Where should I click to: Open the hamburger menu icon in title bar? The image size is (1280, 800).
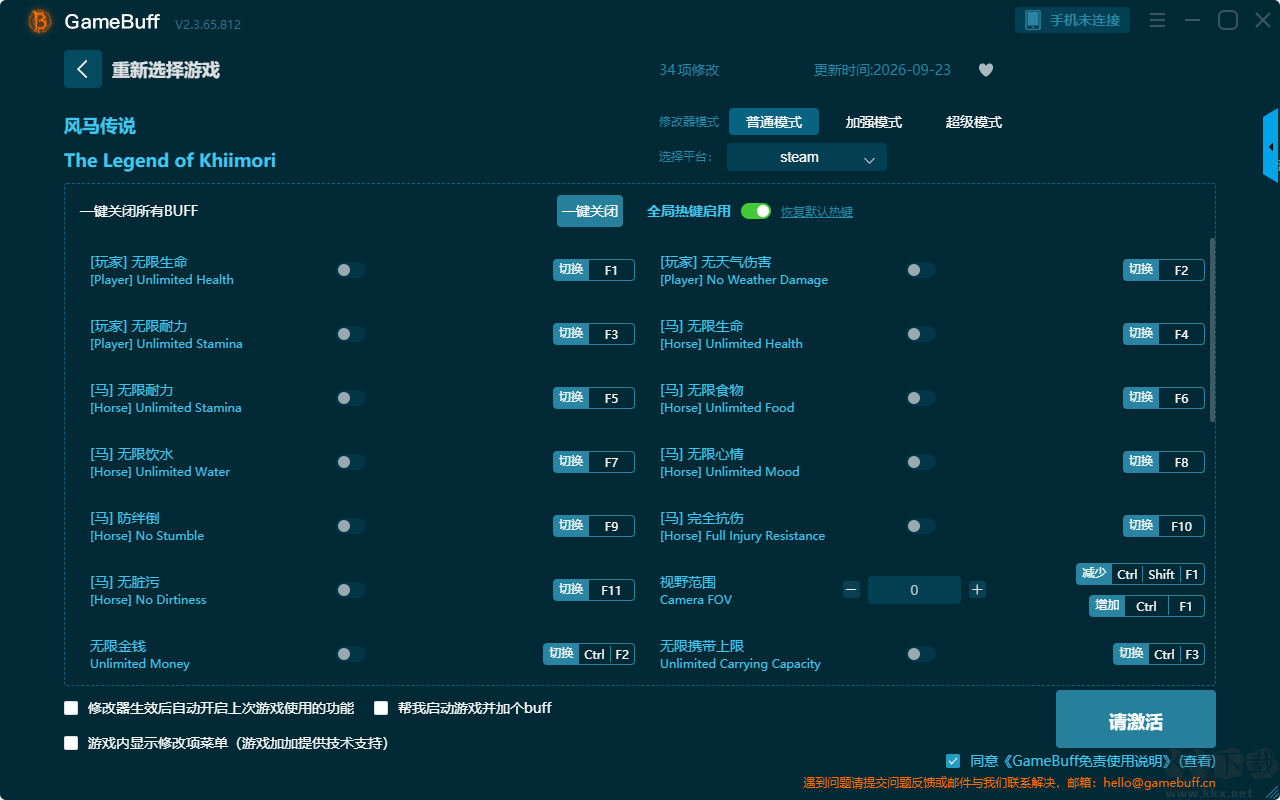[1157, 20]
